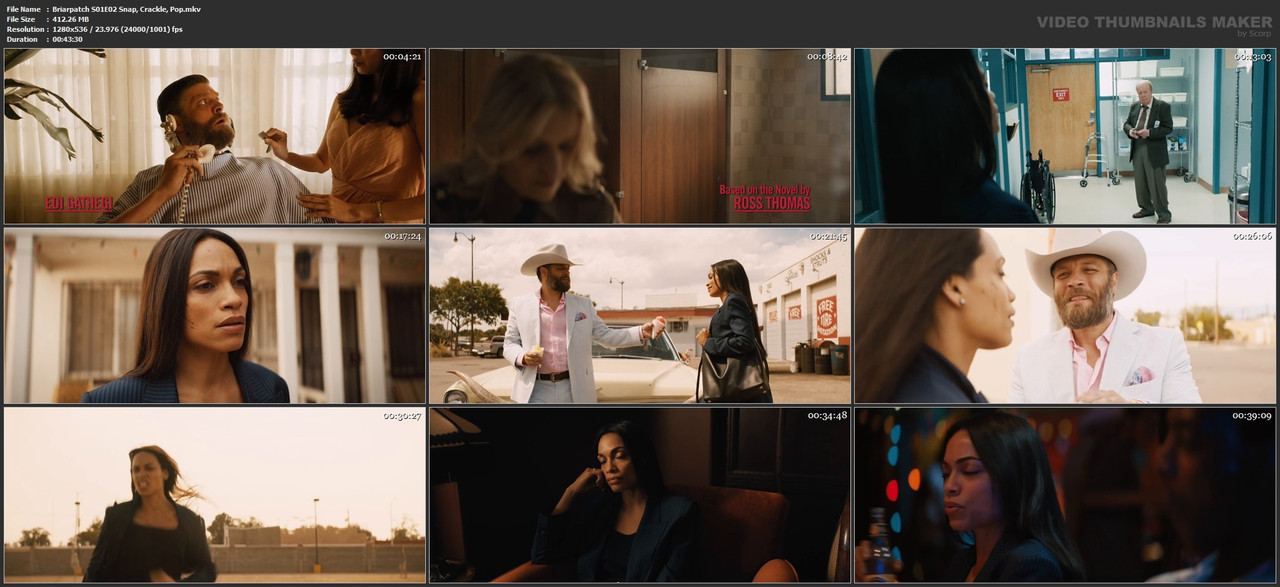The image size is (1280, 587).
Task: Click the 00:13:03 timestamp label
Action: pyautogui.click(x=1252, y=56)
